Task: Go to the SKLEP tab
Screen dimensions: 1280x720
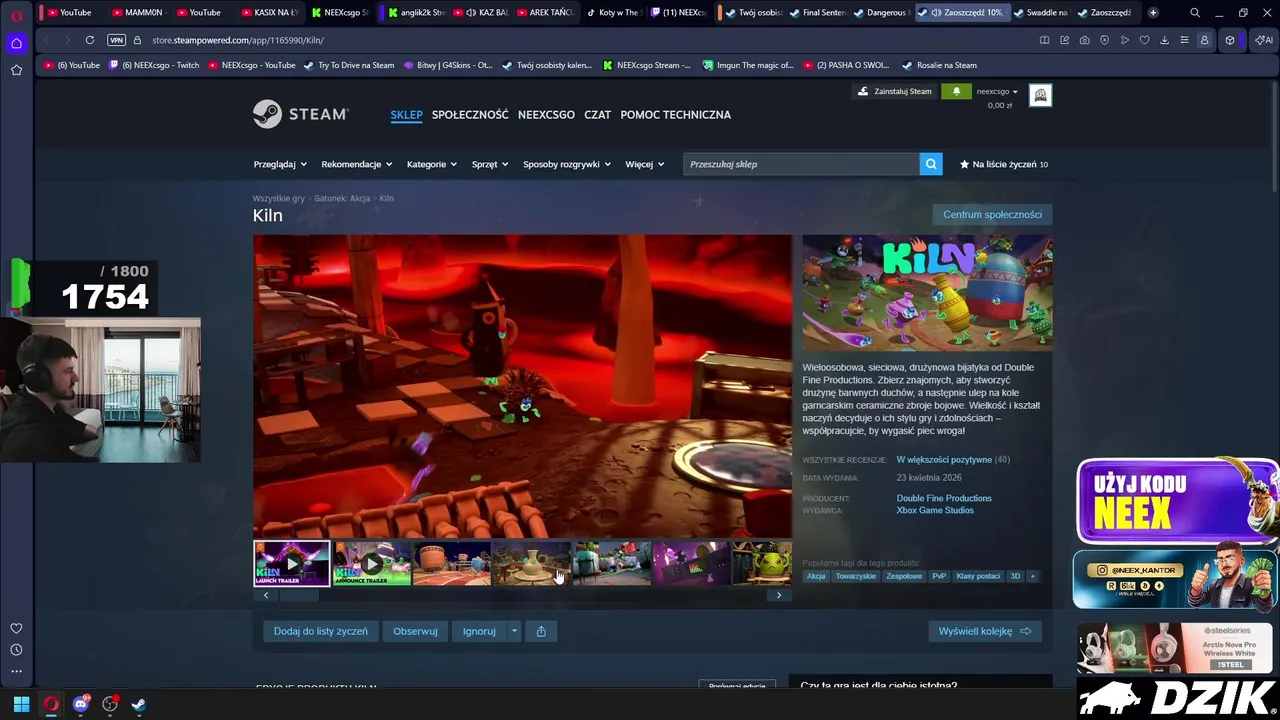Action: pos(406,114)
